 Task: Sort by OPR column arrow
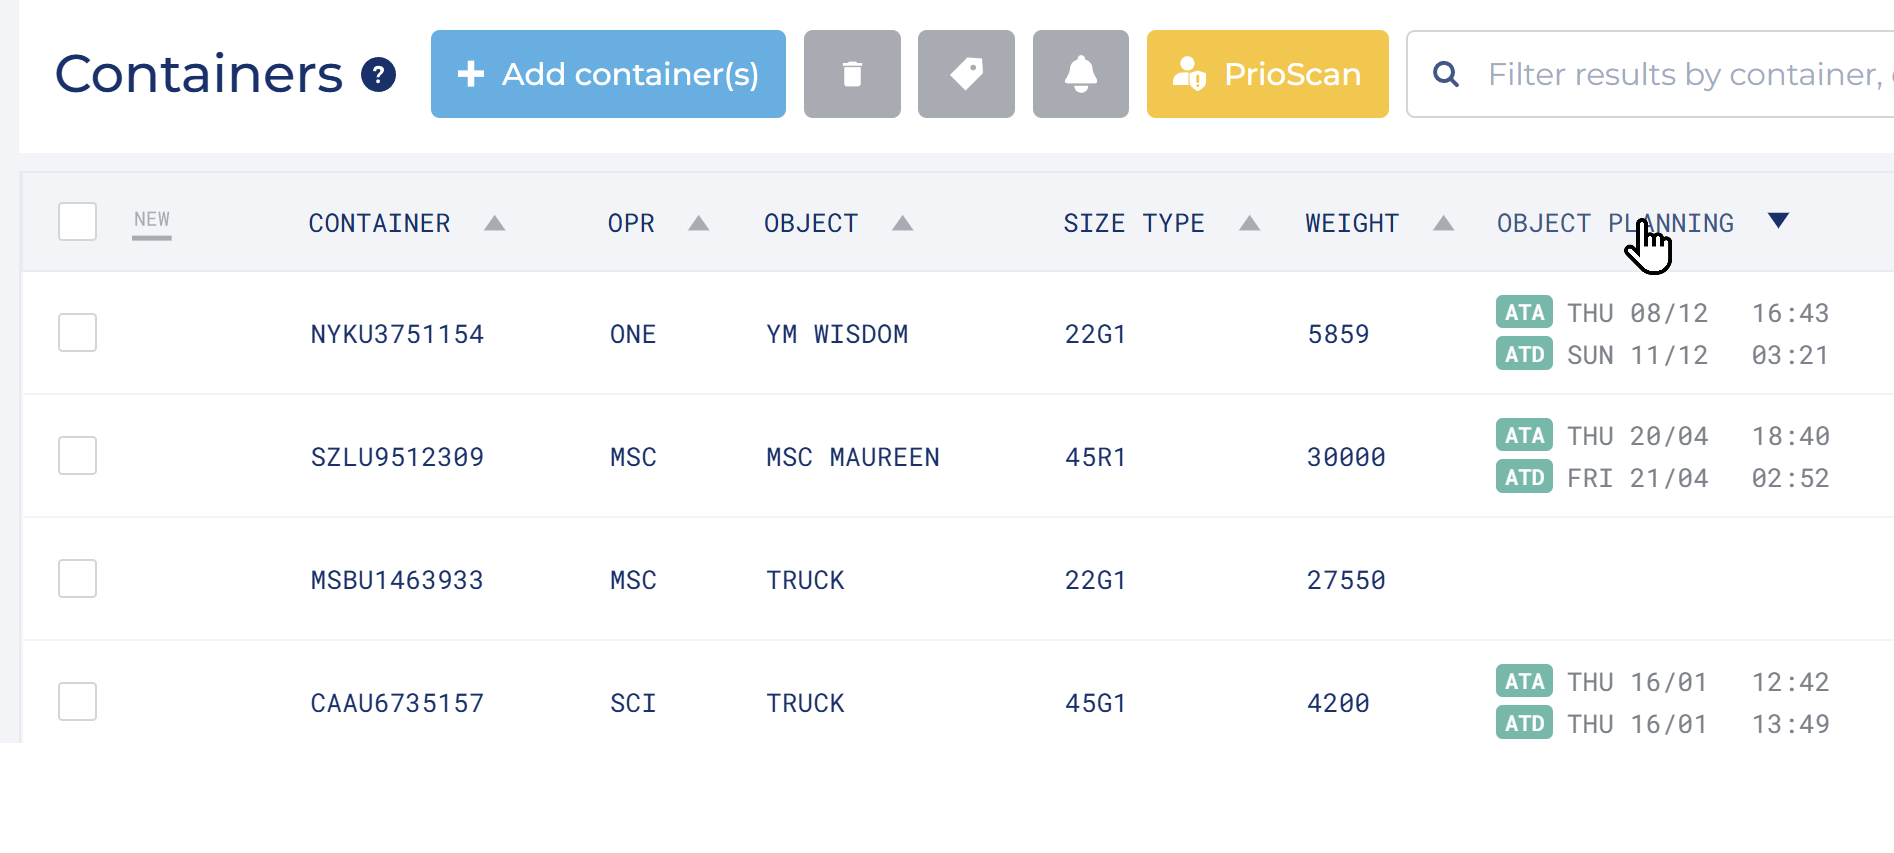[x=698, y=223]
